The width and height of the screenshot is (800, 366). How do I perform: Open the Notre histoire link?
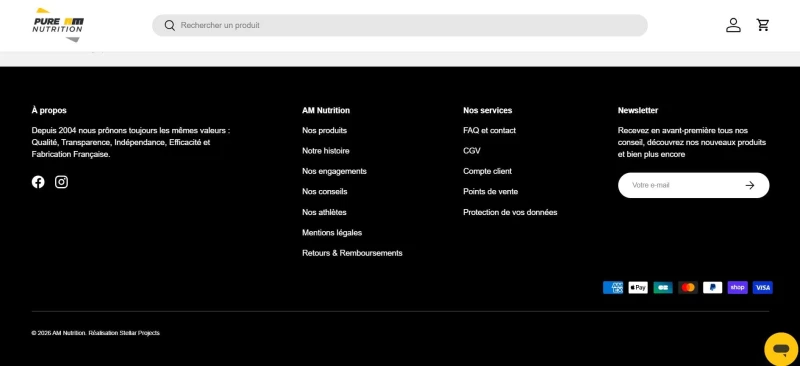[326, 151]
